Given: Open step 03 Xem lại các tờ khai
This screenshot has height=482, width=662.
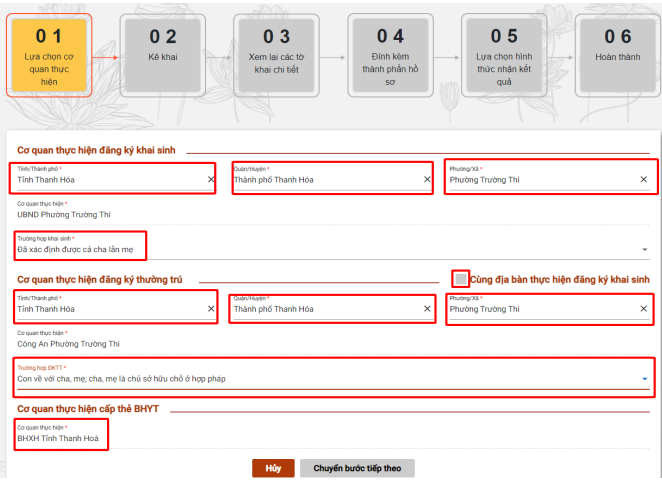Looking at the screenshot, I should click(x=276, y=56).
